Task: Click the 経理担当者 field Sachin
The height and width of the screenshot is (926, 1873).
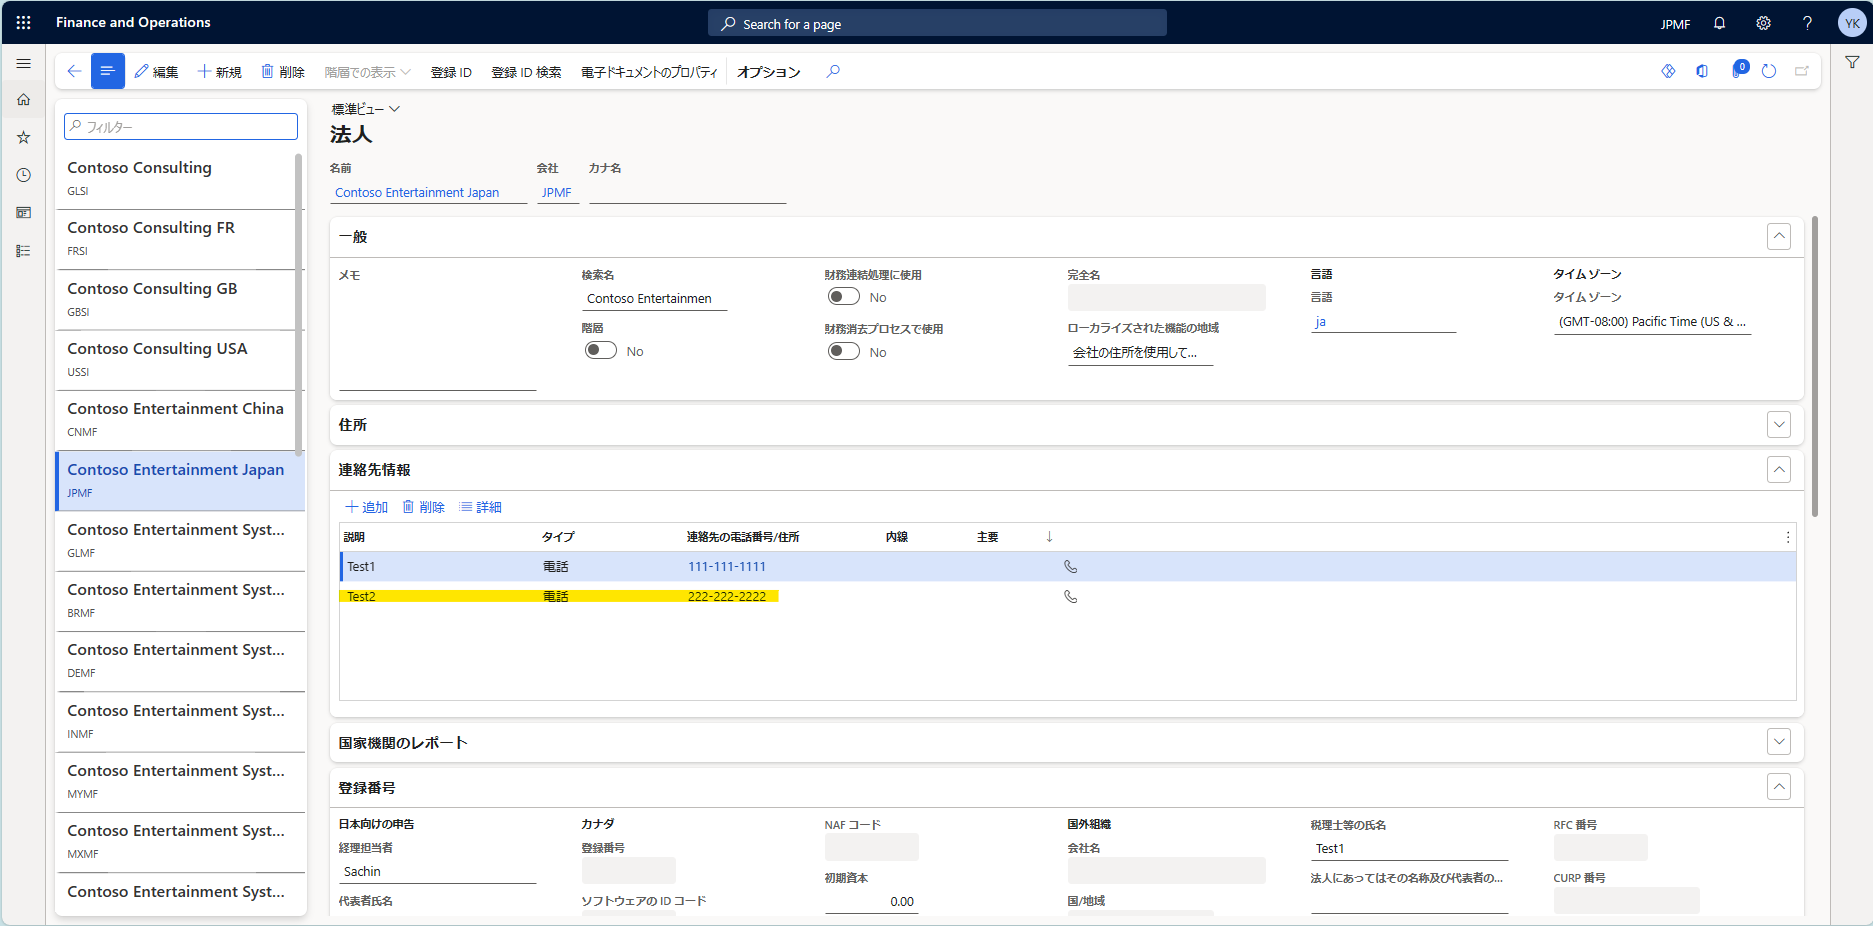Action: (x=437, y=872)
